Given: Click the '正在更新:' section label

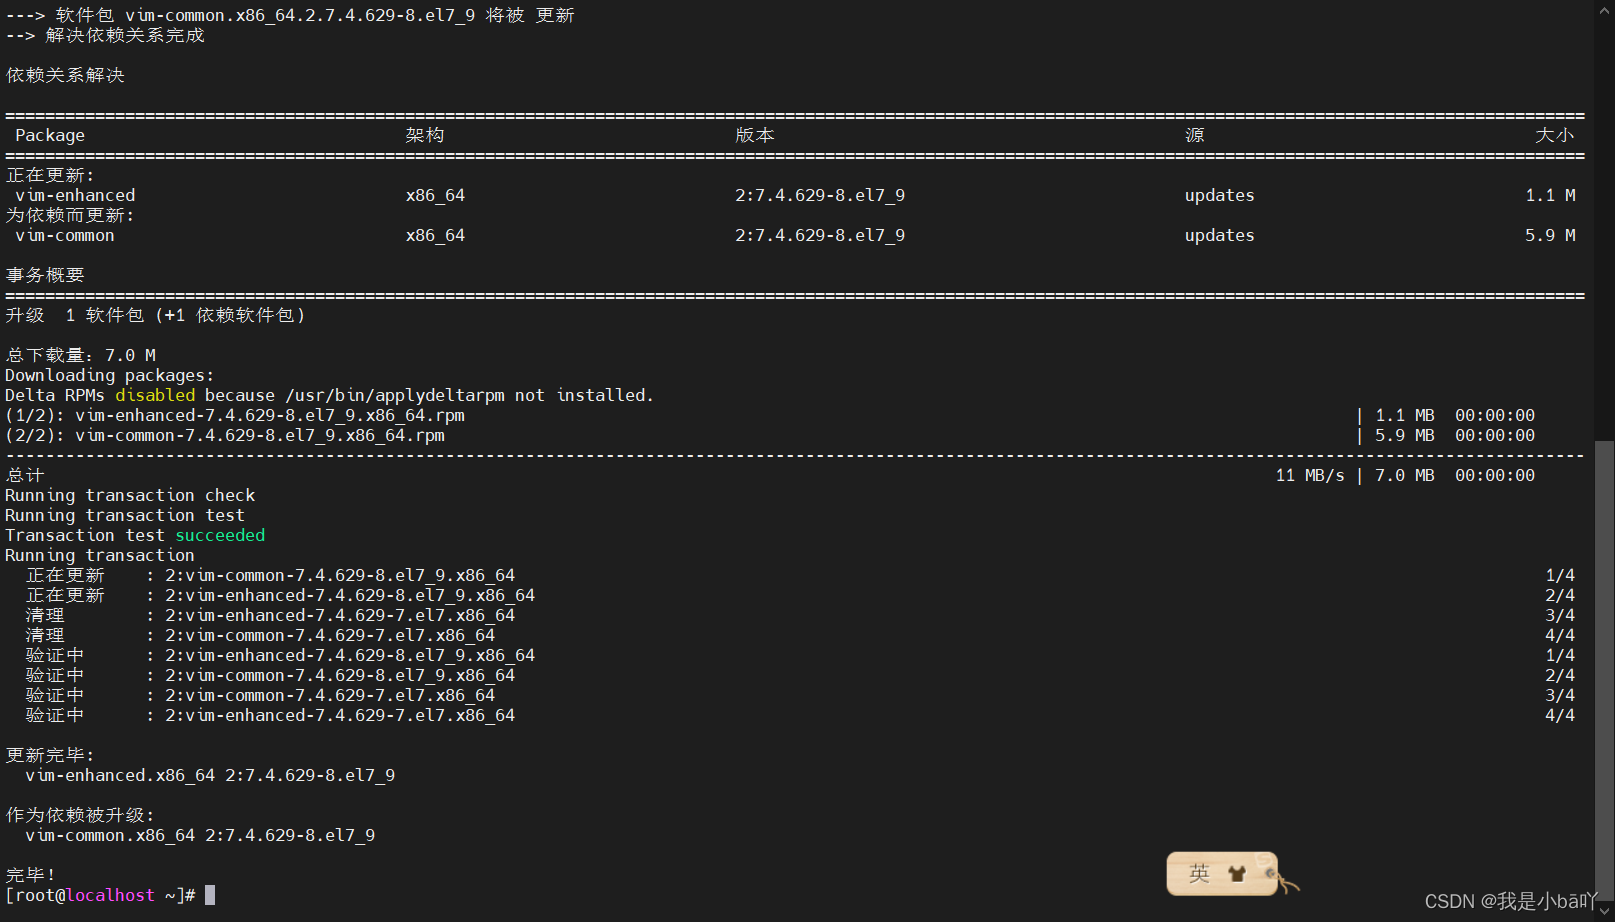Looking at the screenshot, I should point(50,175).
